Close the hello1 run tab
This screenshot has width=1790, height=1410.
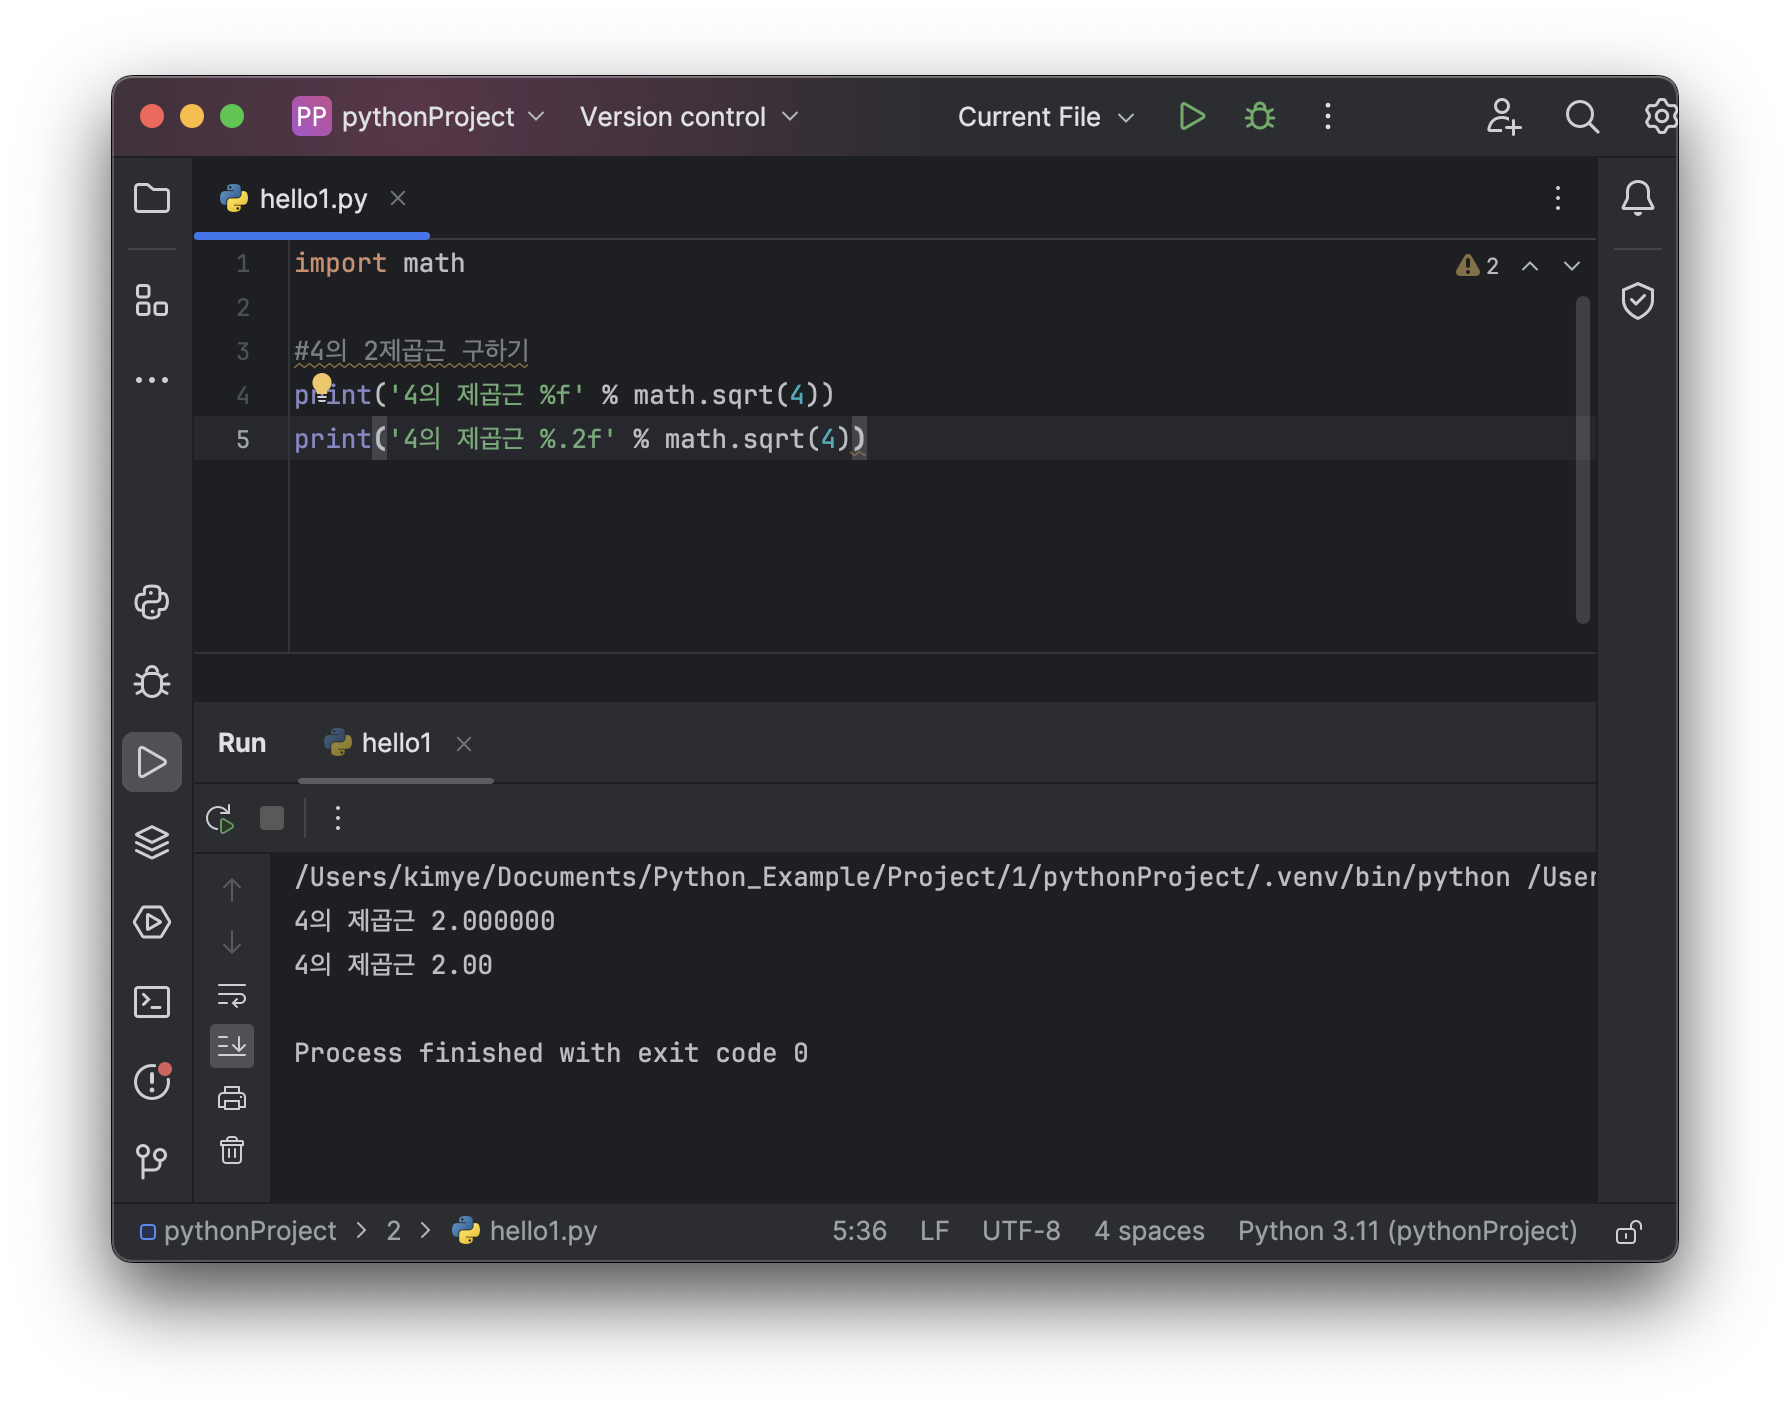coord(464,743)
